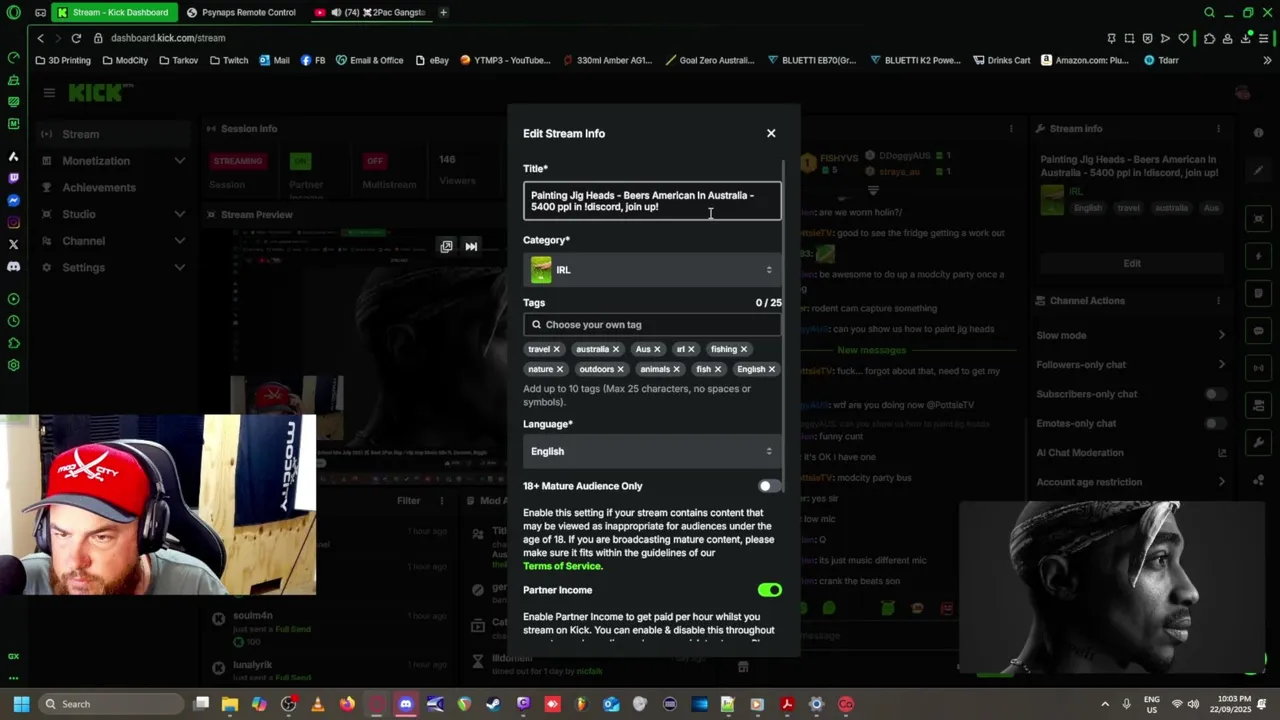
Task: Pop out the stream preview
Action: 446,246
